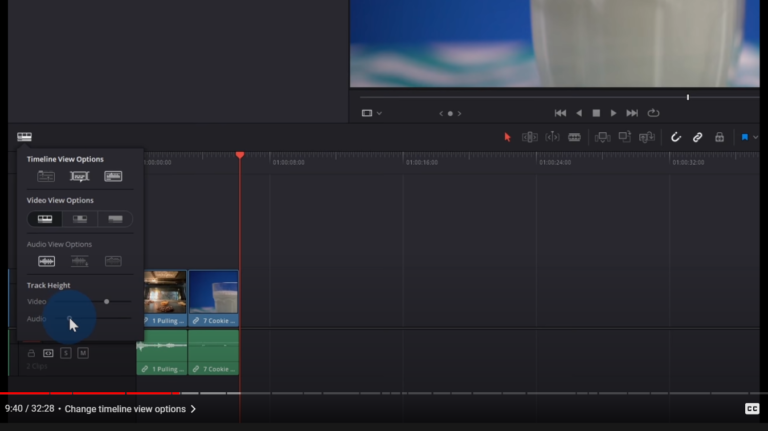
Task: Click the Timeline View Options heading
Action: click(x=65, y=159)
